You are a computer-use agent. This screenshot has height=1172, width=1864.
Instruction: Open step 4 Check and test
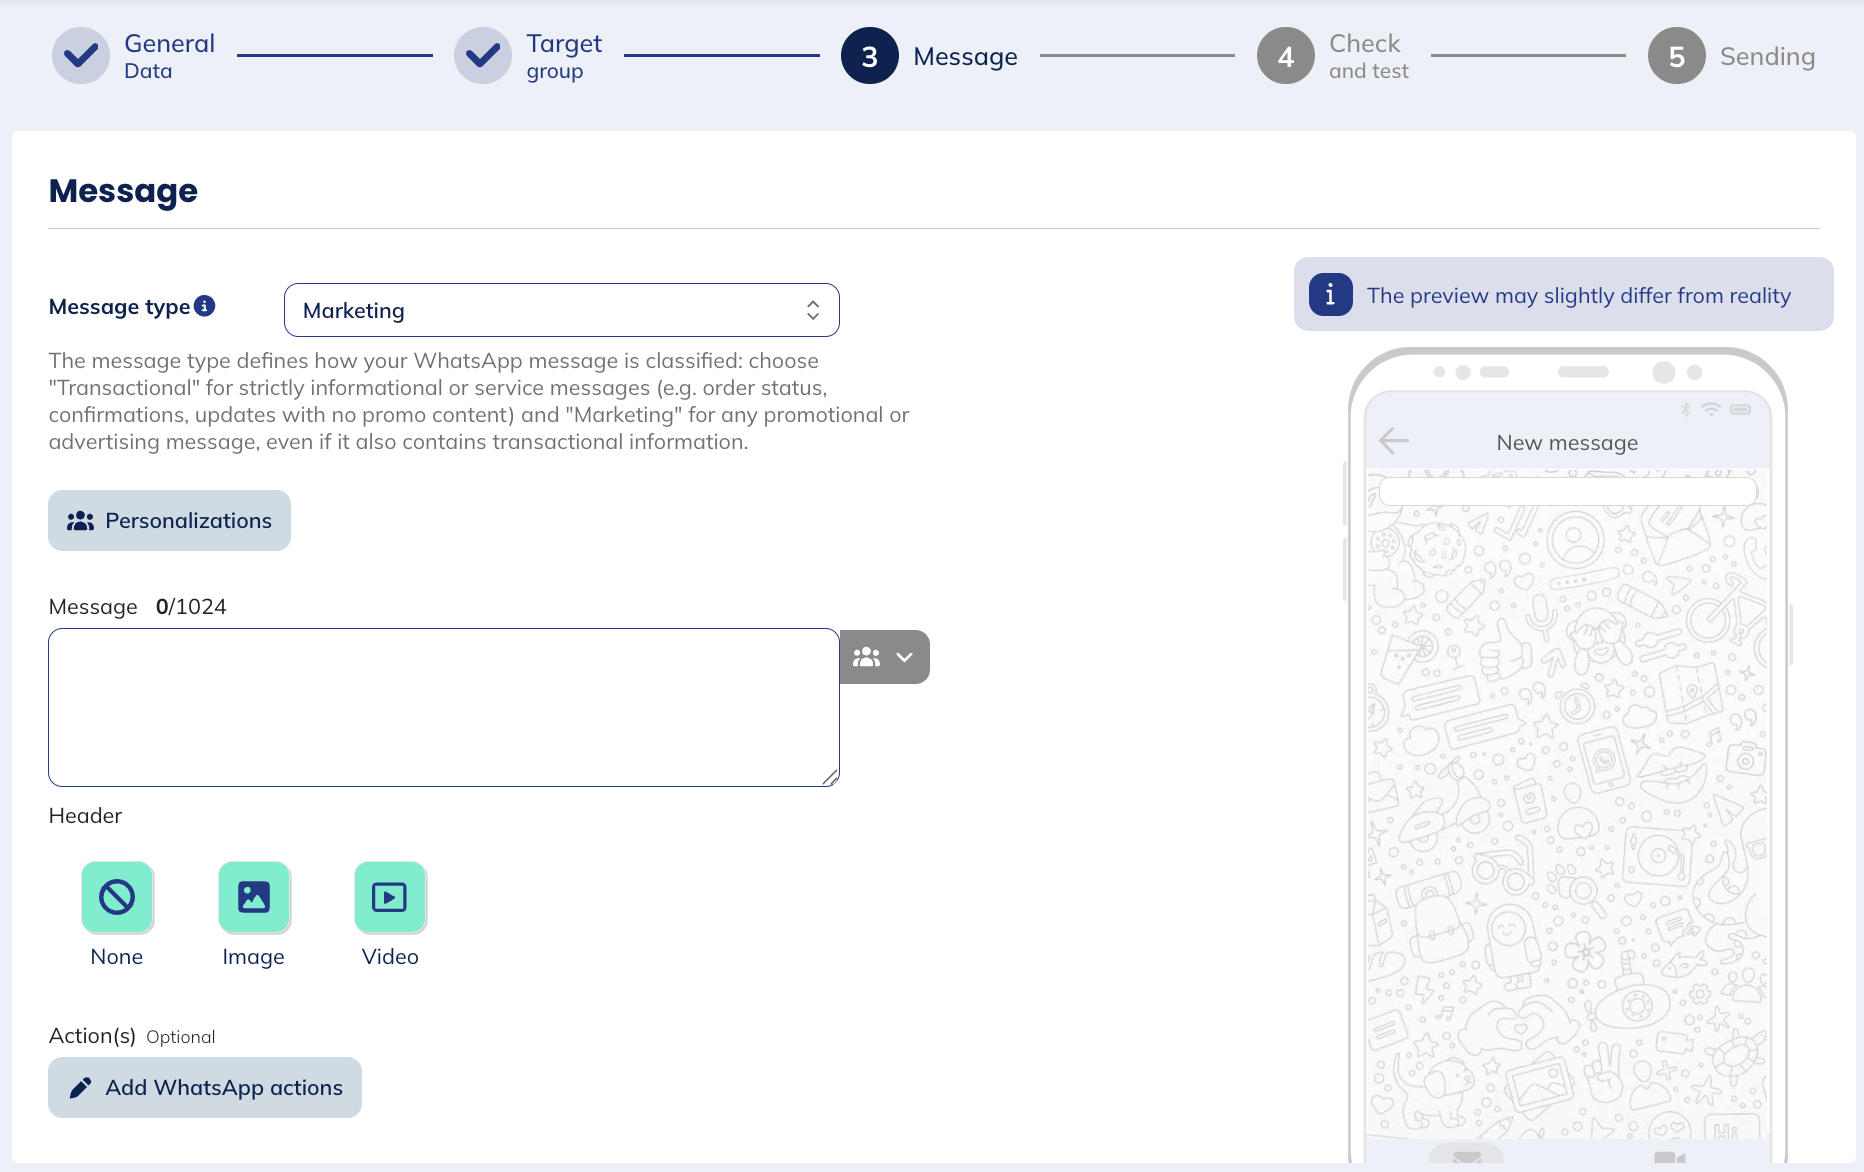tap(1367, 56)
